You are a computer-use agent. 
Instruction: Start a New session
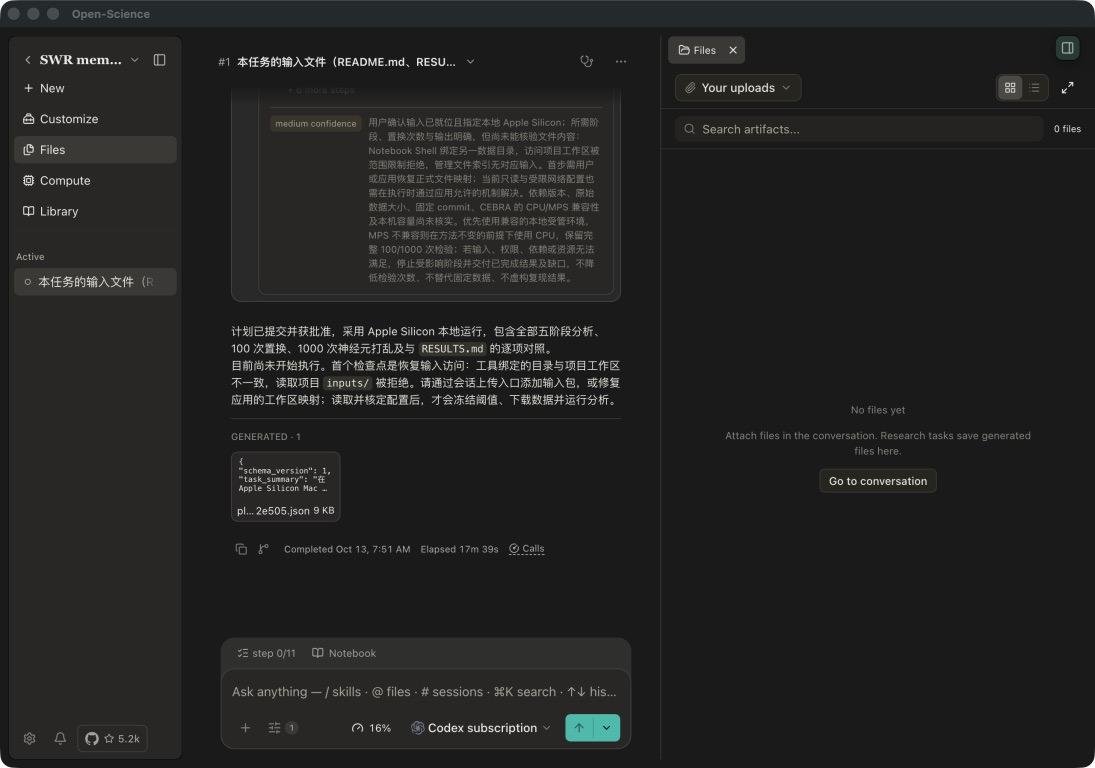click(x=95, y=88)
